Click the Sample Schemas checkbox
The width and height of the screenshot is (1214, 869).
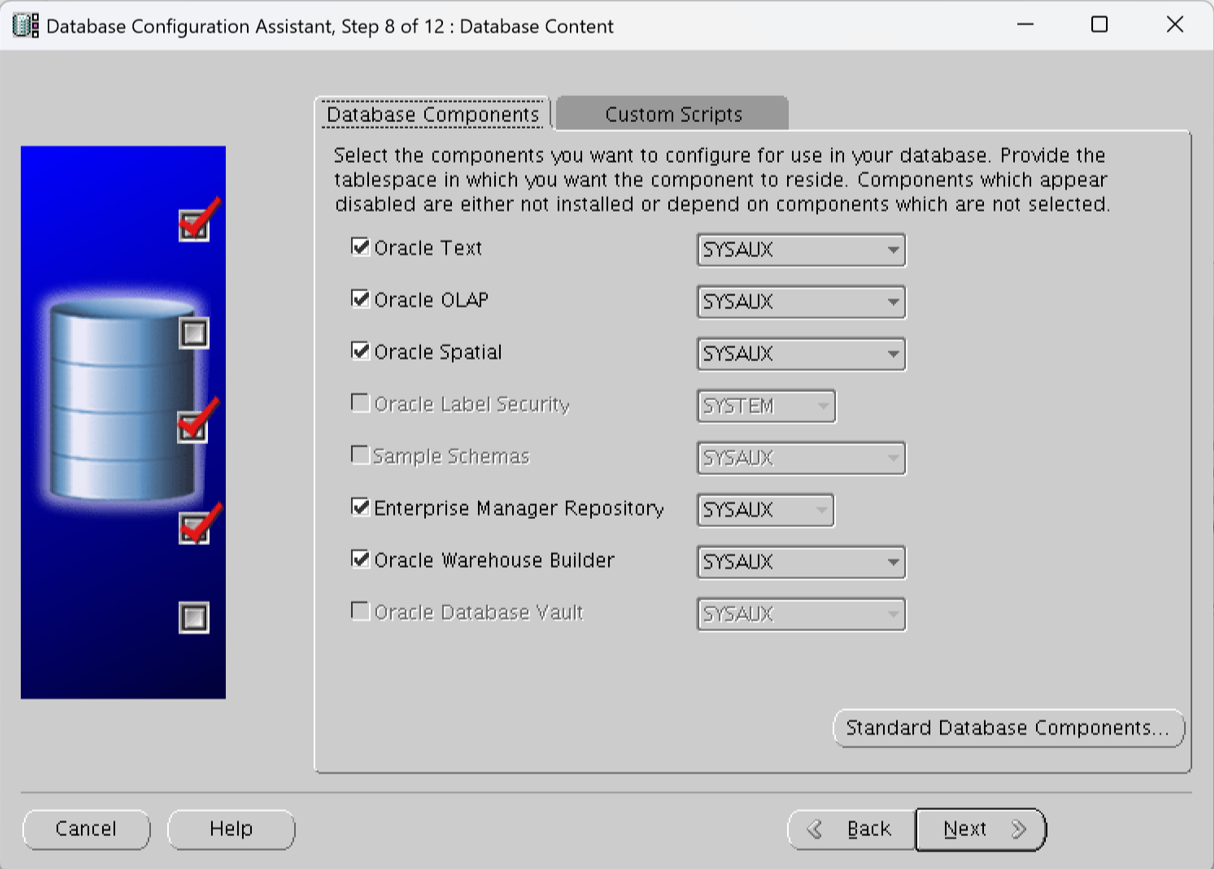(x=360, y=455)
